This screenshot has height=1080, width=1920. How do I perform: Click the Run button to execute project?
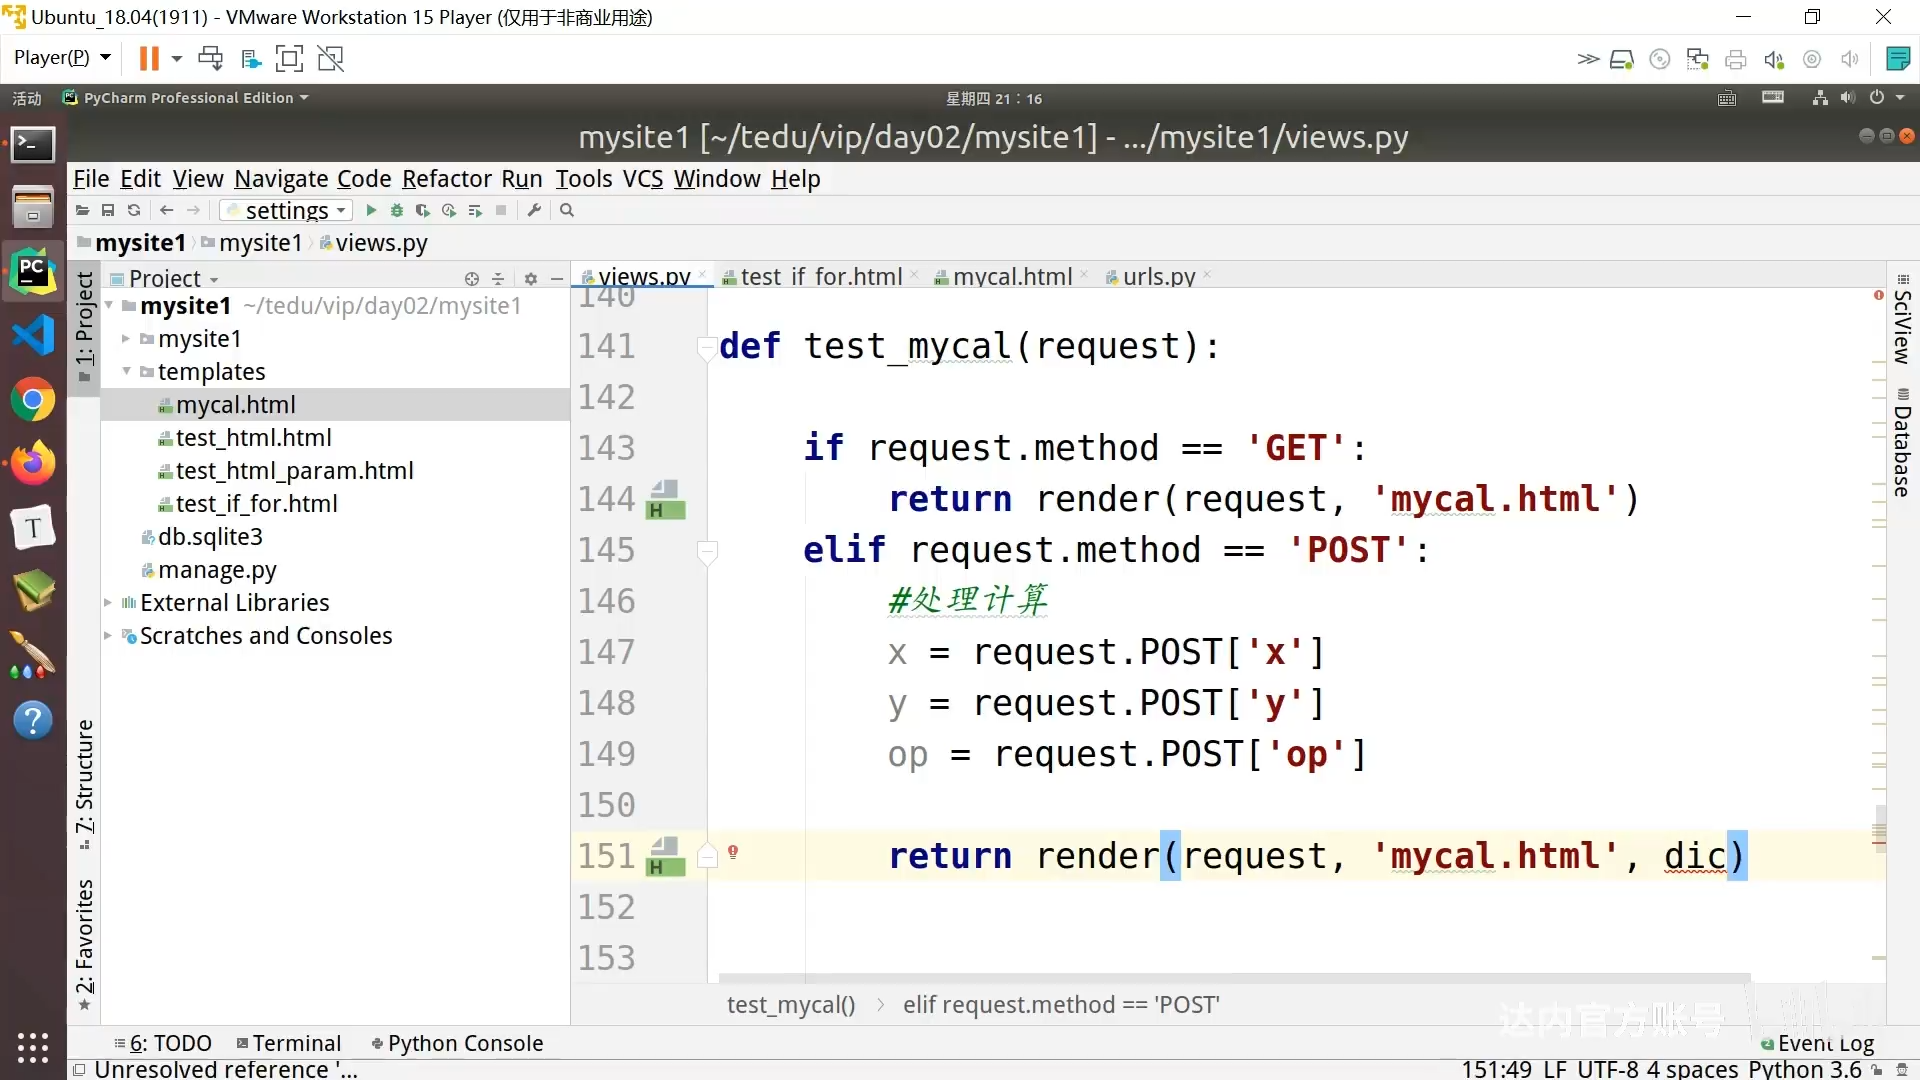(371, 210)
